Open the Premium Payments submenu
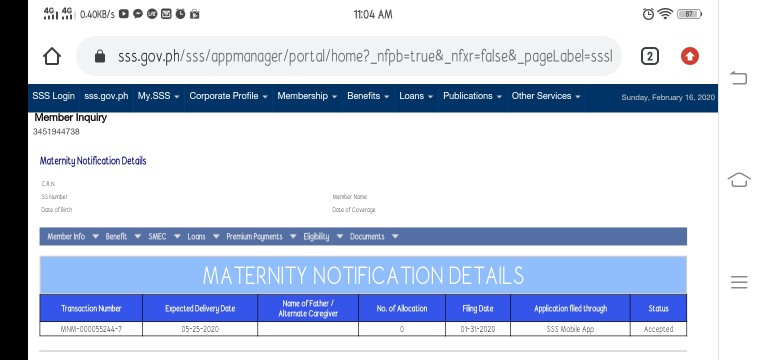 point(261,236)
